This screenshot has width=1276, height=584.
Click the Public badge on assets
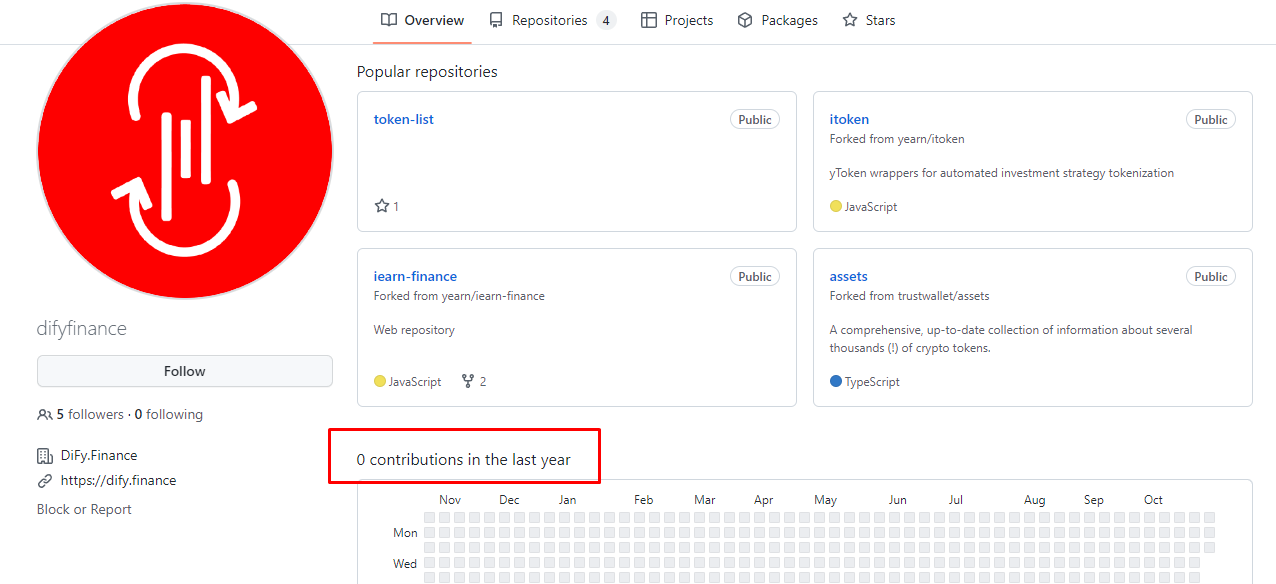click(1211, 276)
